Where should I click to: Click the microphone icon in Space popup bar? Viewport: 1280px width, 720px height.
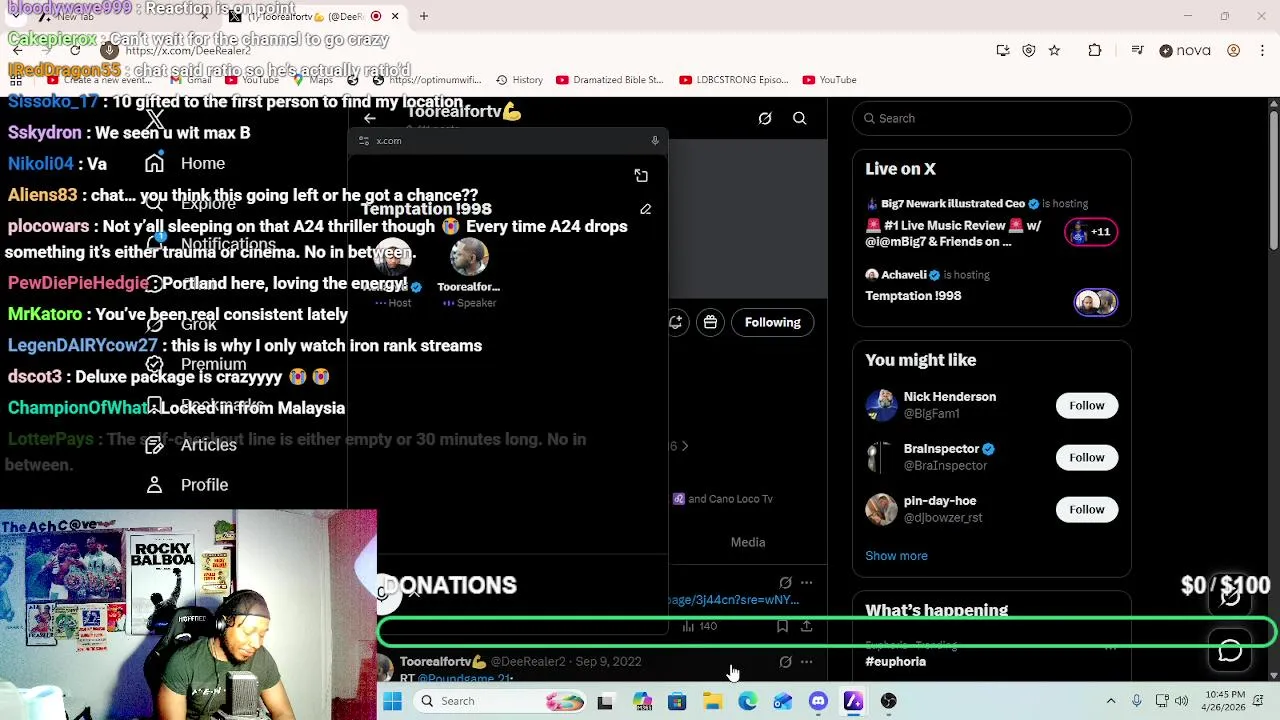point(655,141)
